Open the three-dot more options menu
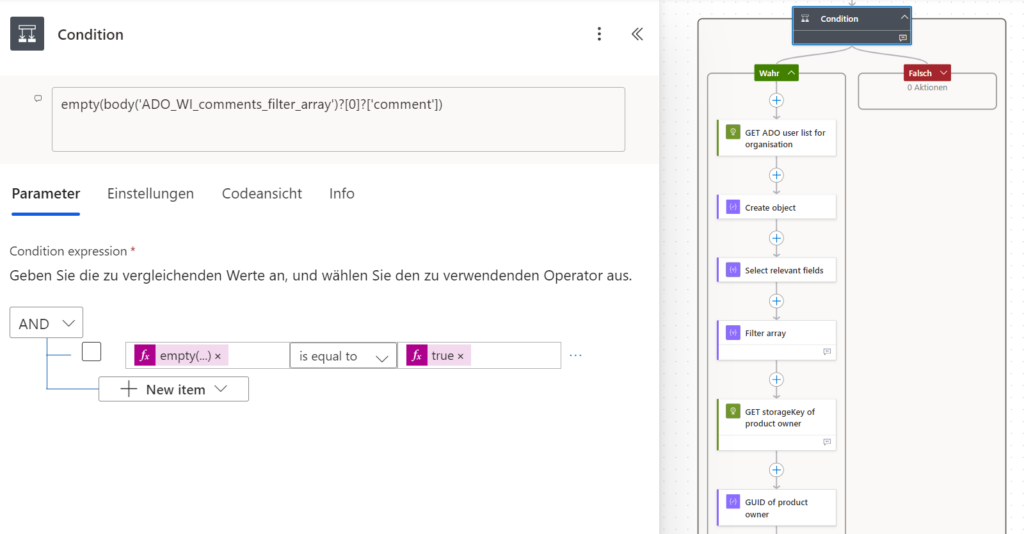 pyautogui.click(x=599, y=34)
